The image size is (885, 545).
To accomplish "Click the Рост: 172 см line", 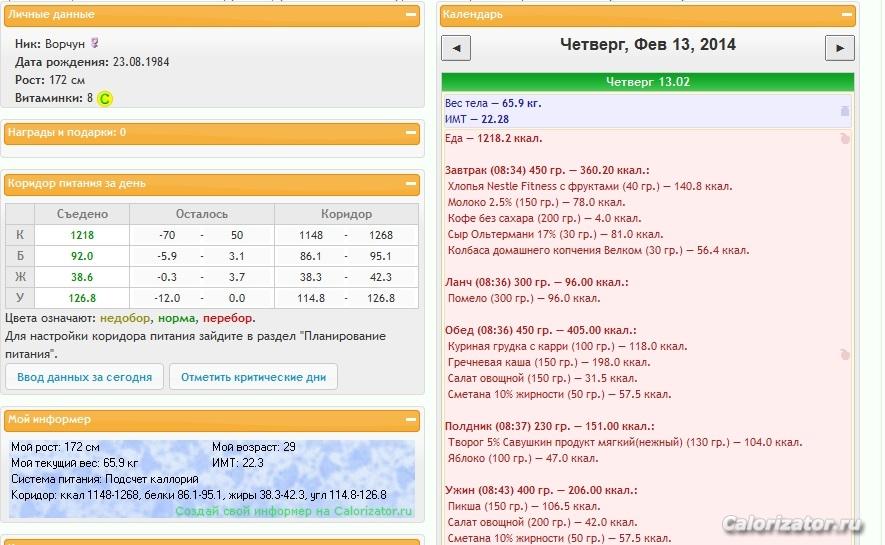I will point(50,80).
